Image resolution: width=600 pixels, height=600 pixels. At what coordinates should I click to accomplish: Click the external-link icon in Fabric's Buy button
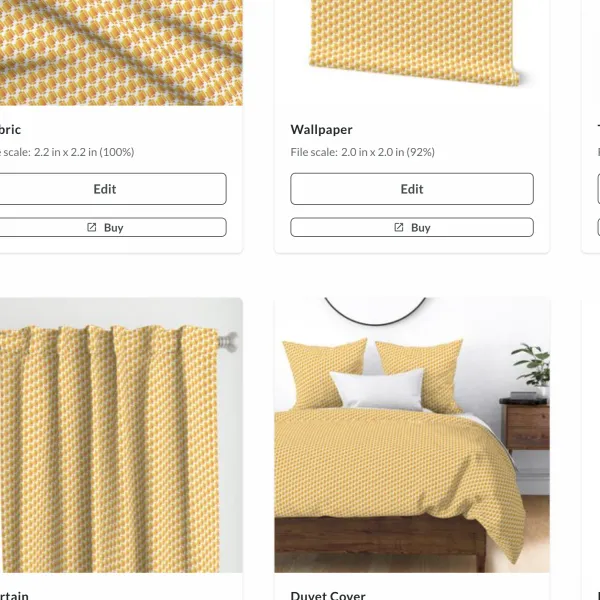pyautogui.click(x=91, y=227)
